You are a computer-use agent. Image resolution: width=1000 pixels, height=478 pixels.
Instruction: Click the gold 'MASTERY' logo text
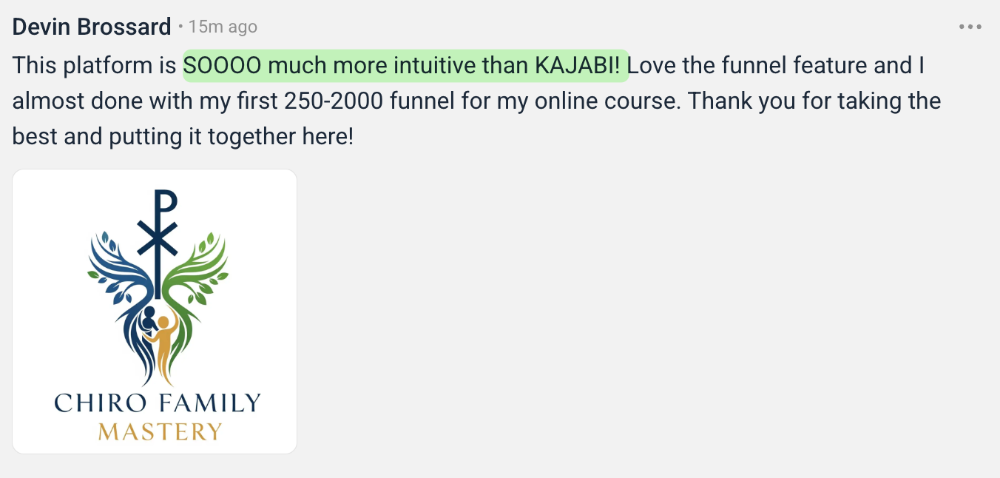159,432
